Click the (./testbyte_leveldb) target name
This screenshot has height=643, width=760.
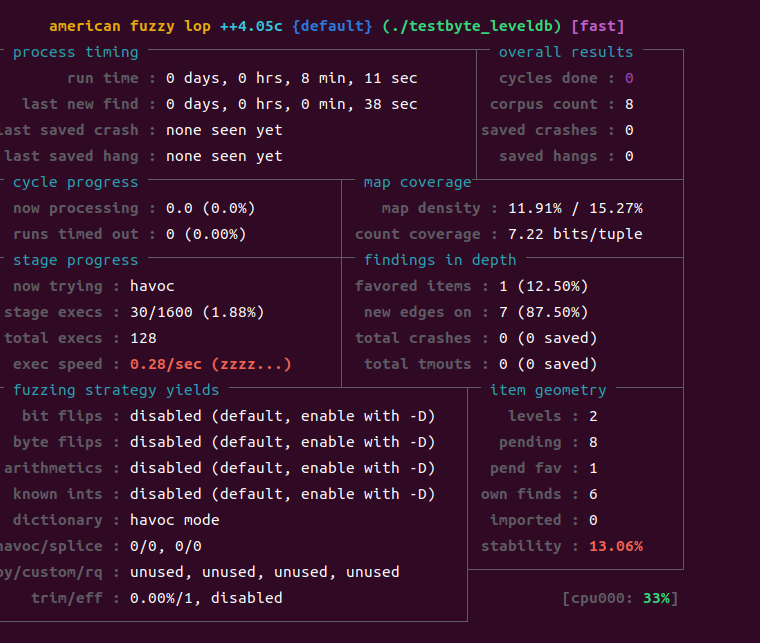(x=472, y=26)
